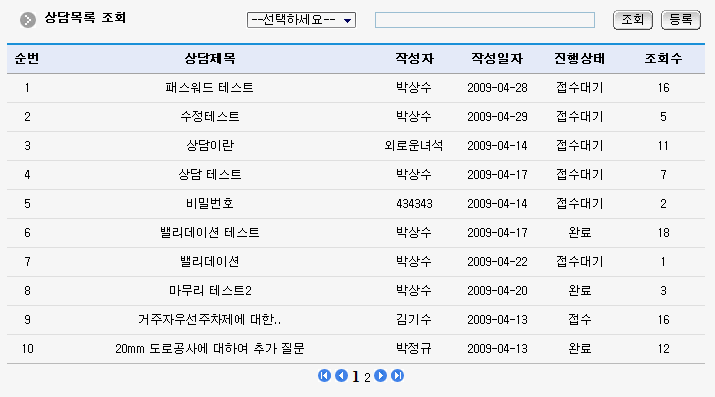
Task: Select page 2 in pagination
Action: click(367, 377)
